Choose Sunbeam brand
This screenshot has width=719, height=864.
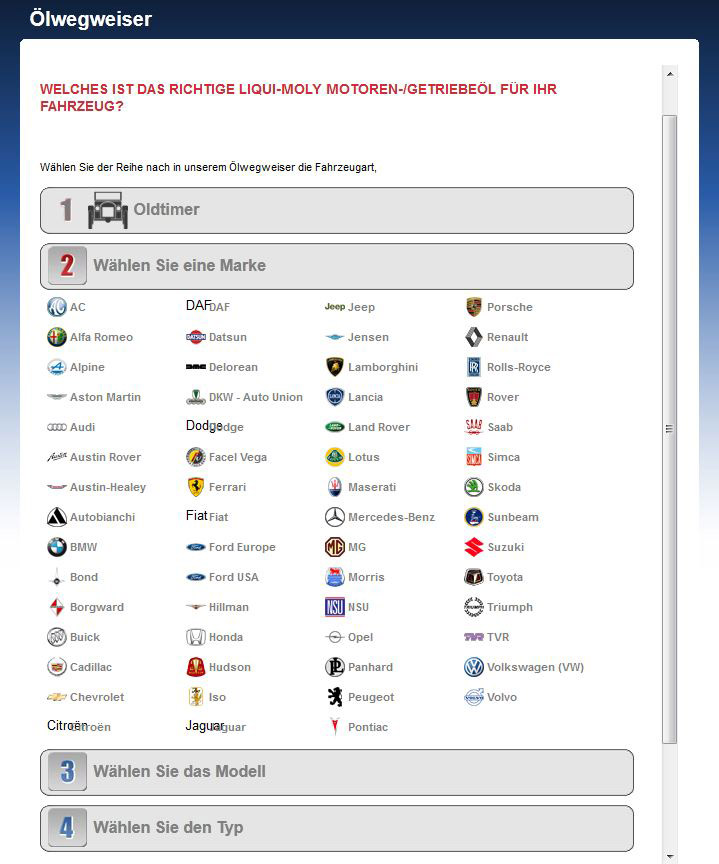513,517
